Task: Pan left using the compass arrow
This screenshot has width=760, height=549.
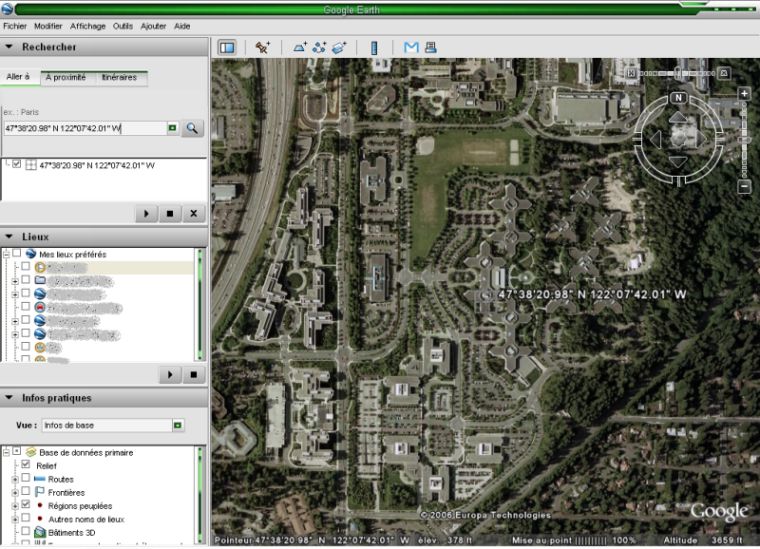Action: click(x=656, y=139)
